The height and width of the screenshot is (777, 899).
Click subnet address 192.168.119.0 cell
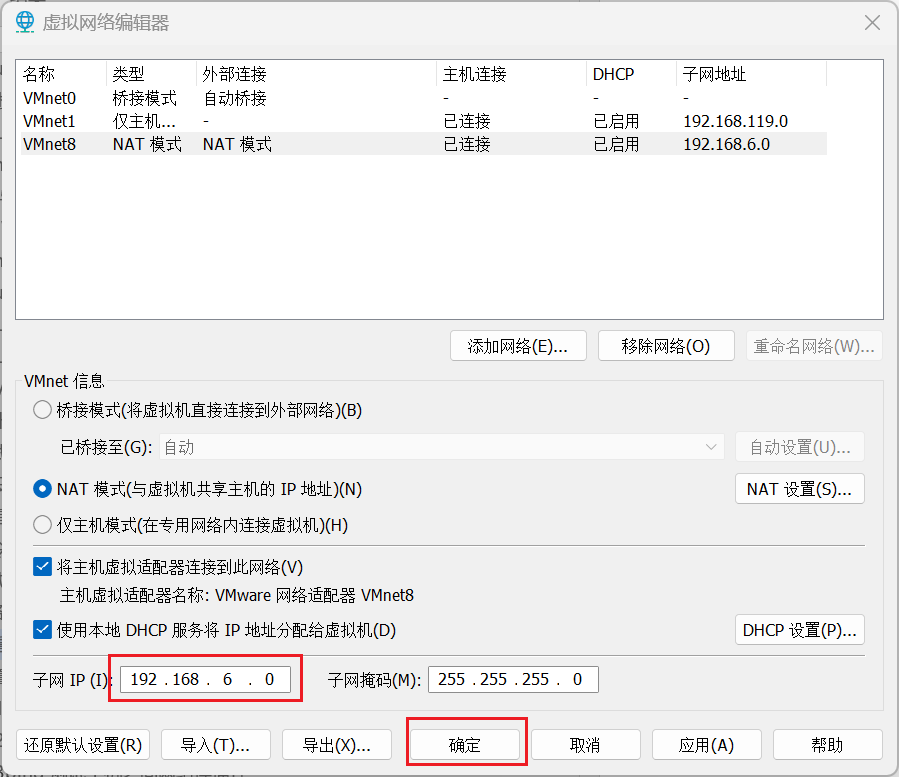coord(736,121)
